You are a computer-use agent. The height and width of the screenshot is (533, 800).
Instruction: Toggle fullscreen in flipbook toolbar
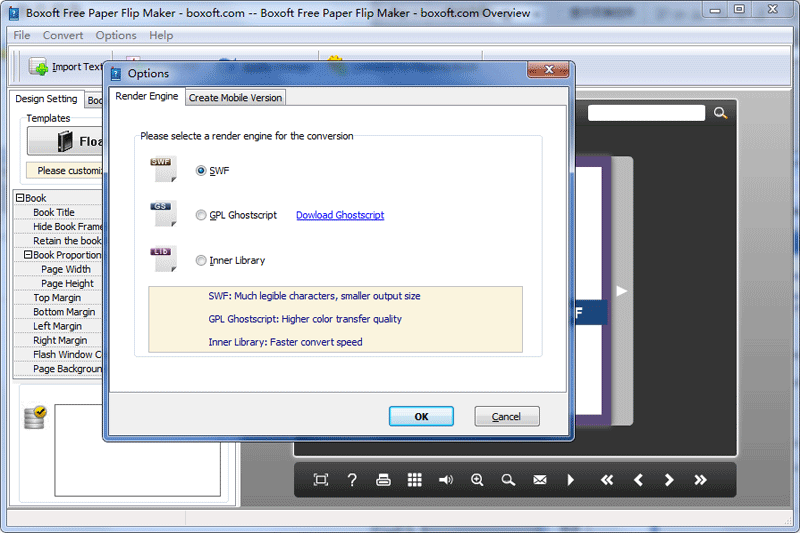tap(321, 479)
